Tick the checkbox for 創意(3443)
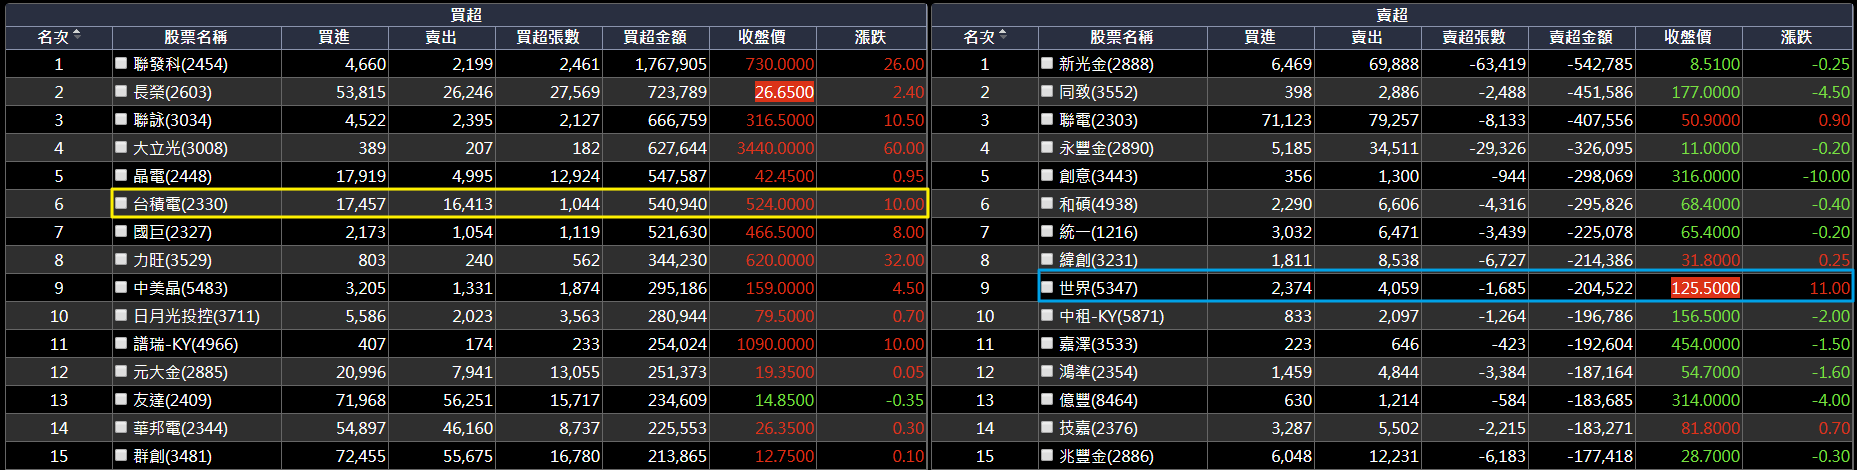Viewport: 1857px width, 470px height. pos(1047,175)
